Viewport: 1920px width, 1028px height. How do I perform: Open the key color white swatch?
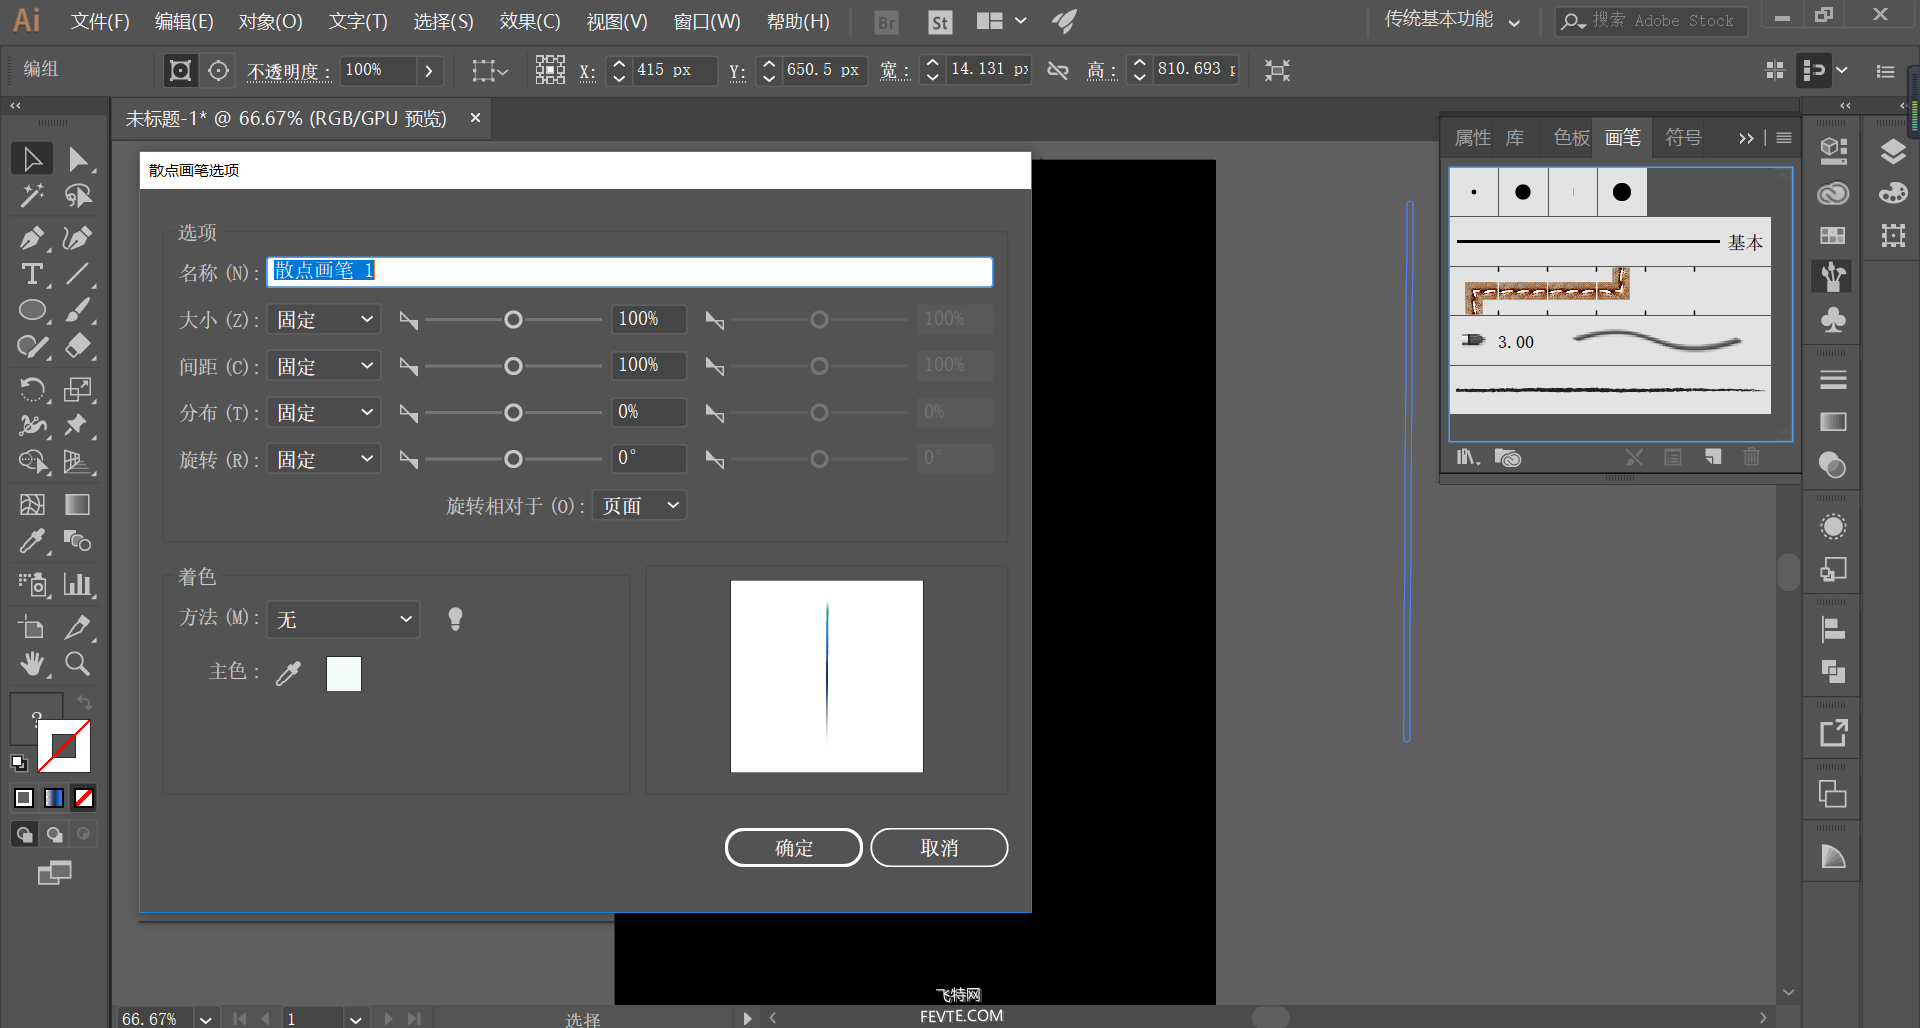pos(344,674)
